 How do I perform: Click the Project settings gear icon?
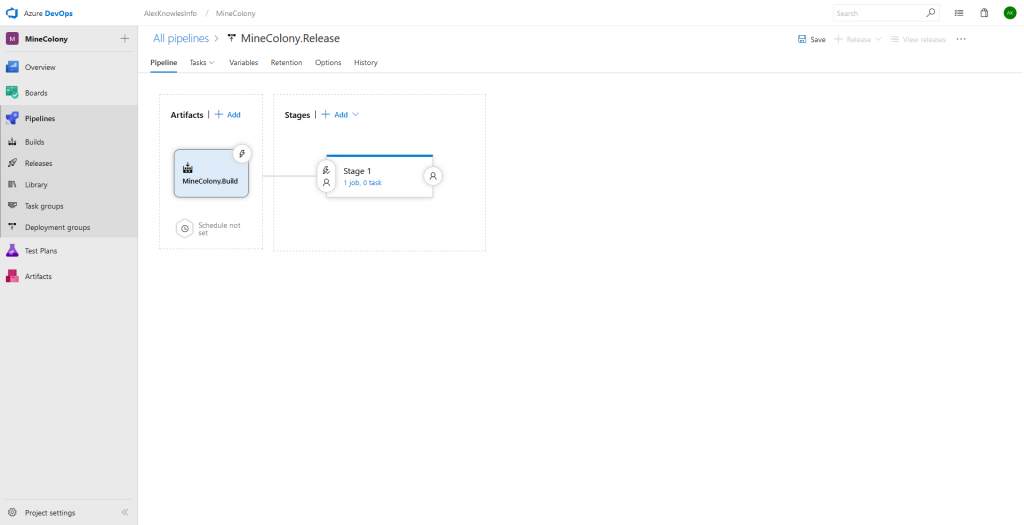(x=12, y=513)
